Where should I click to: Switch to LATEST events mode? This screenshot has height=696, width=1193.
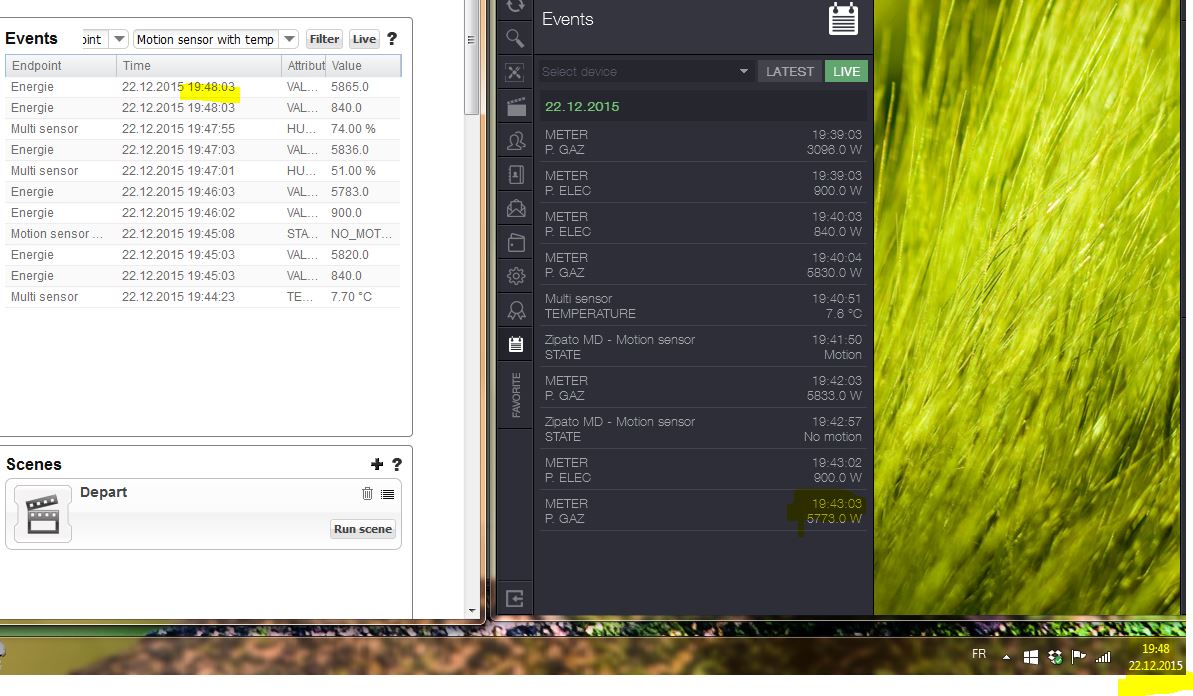tap(790, 71)
